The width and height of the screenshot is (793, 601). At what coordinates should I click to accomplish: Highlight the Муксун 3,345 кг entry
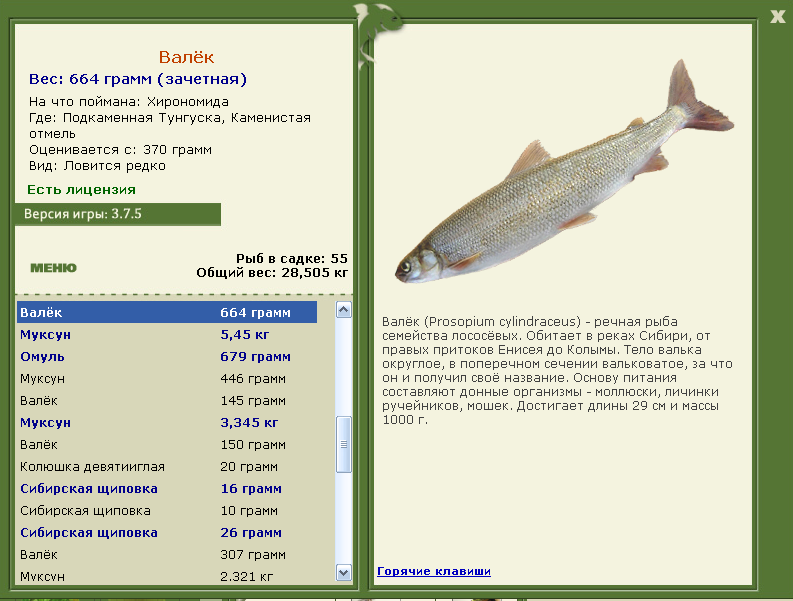click(167, 423)
